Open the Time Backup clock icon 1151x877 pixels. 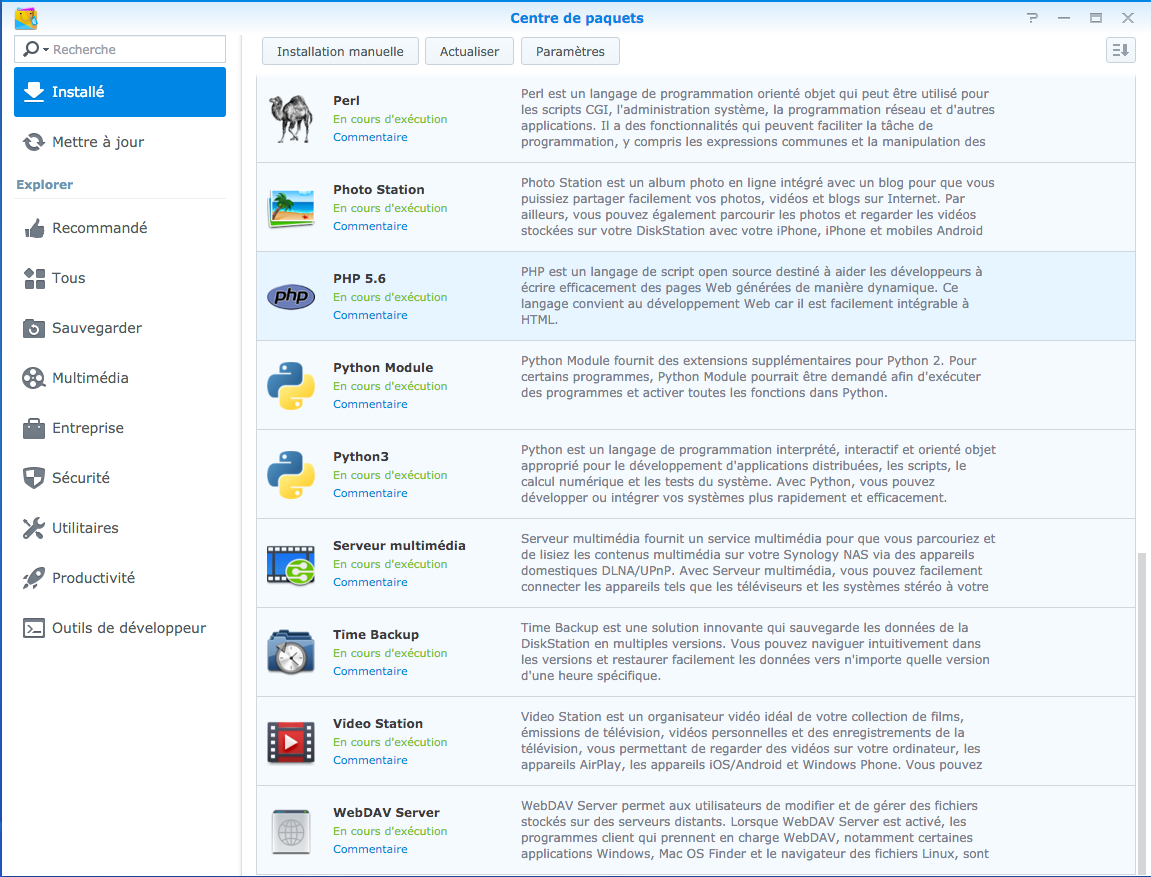[x=291, y=652]
